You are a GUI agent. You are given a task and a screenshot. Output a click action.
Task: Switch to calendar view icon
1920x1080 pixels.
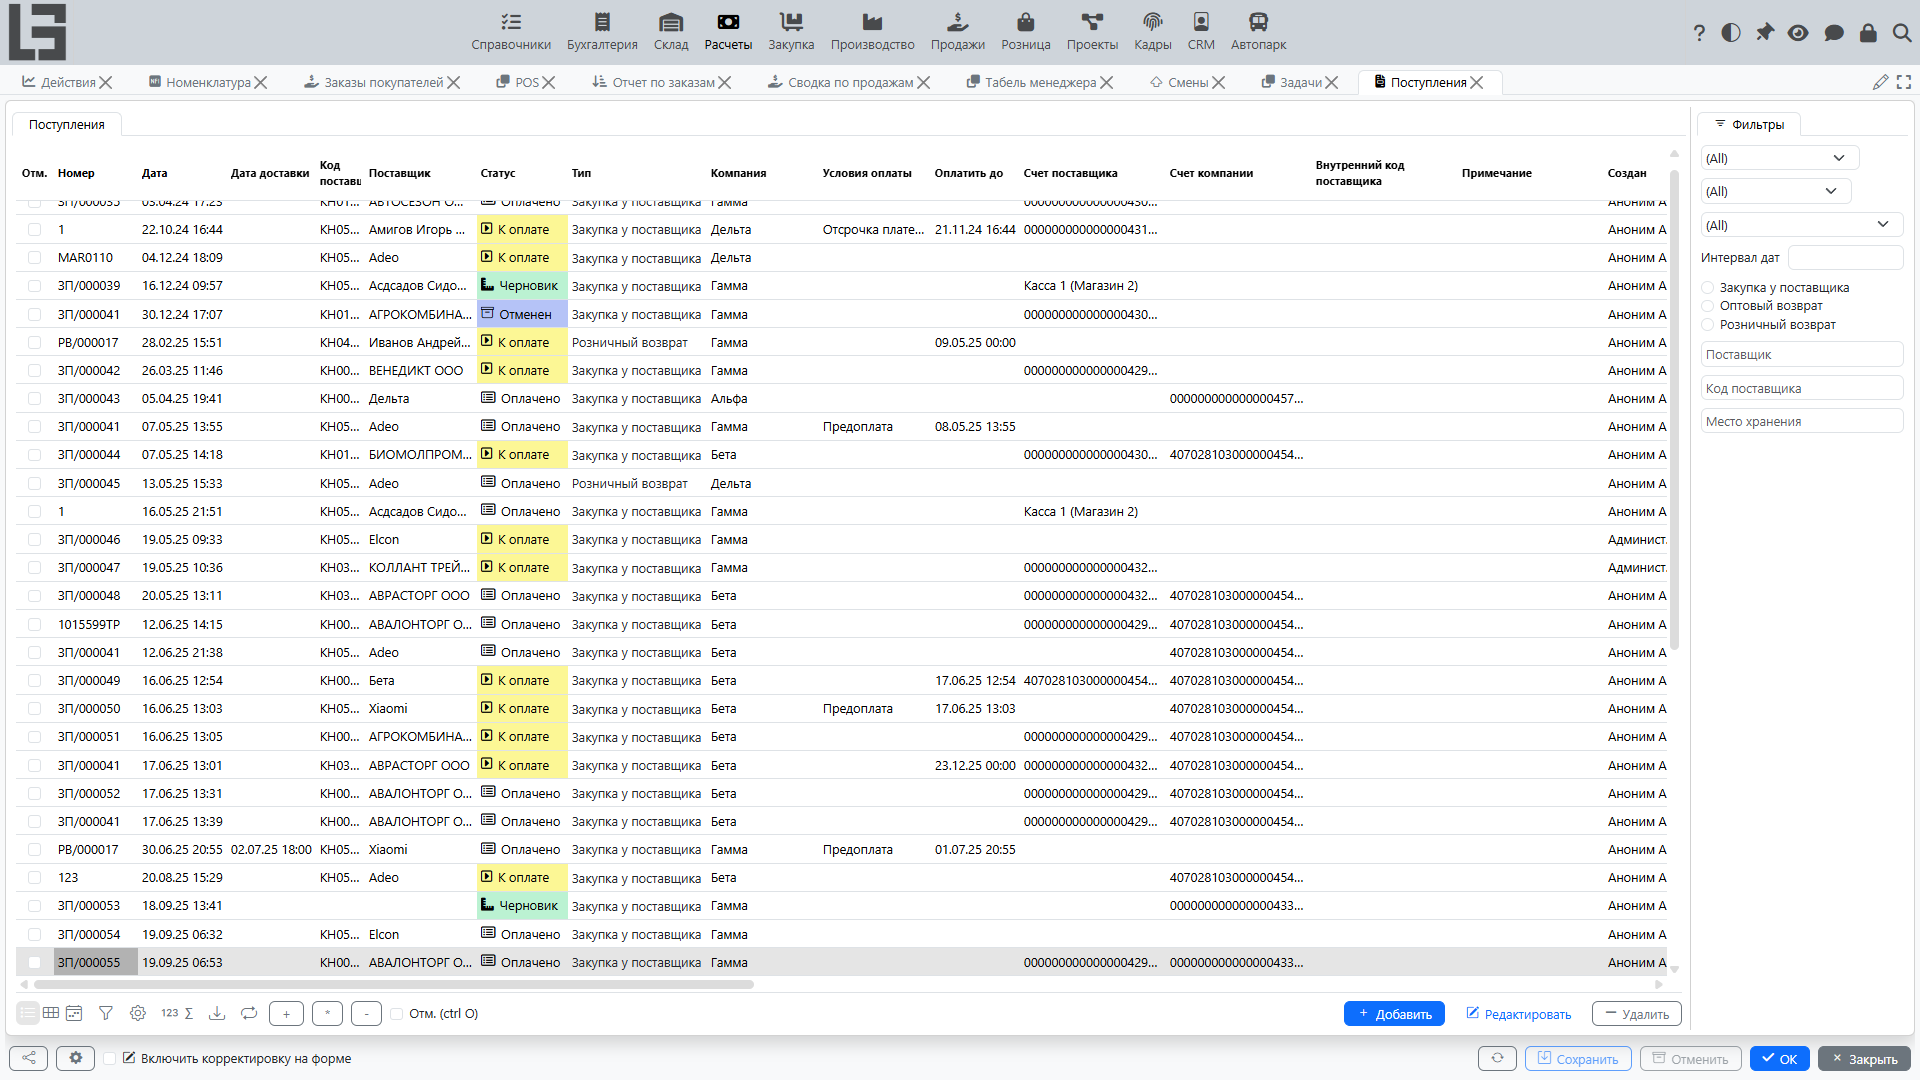point(74,1013)
